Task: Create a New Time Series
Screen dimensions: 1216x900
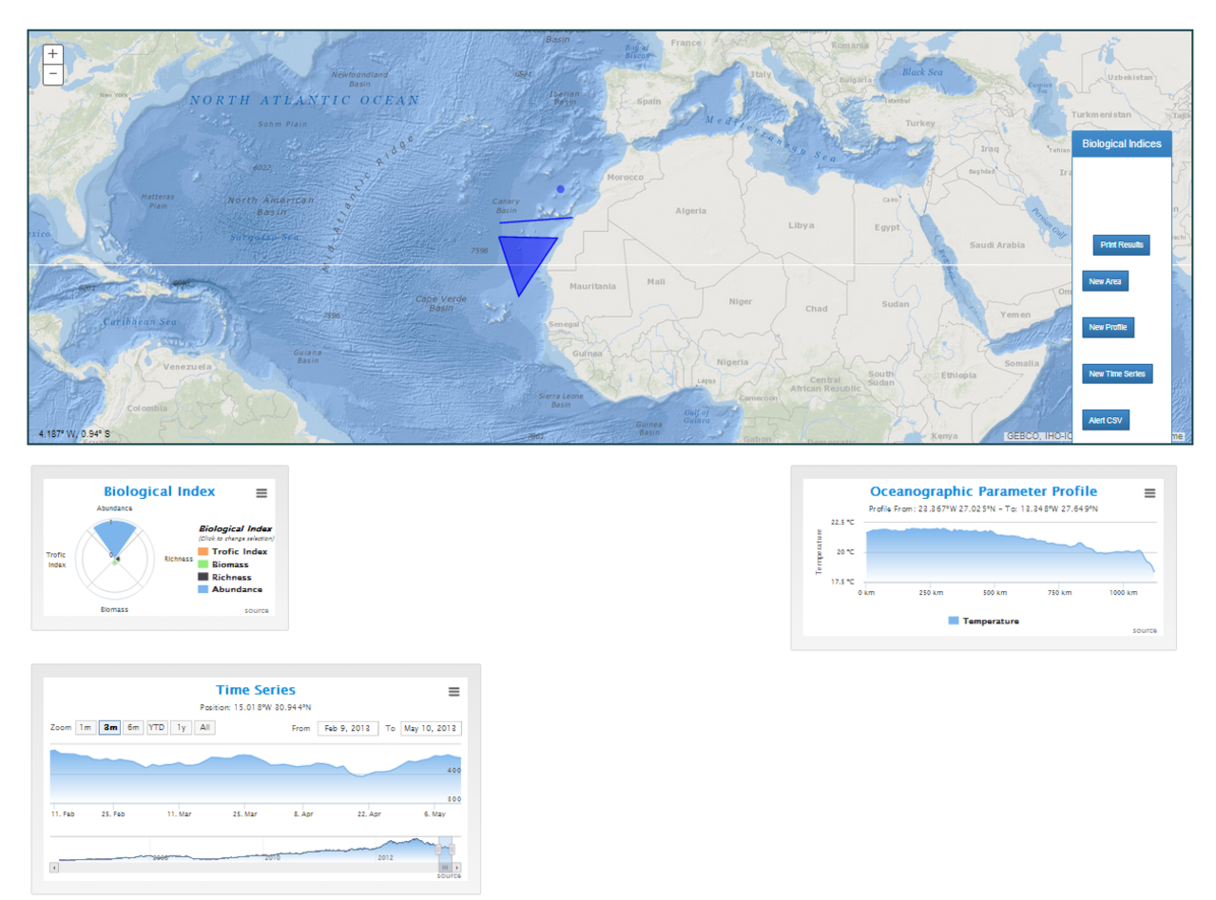Action: (x=1117, y=374)
